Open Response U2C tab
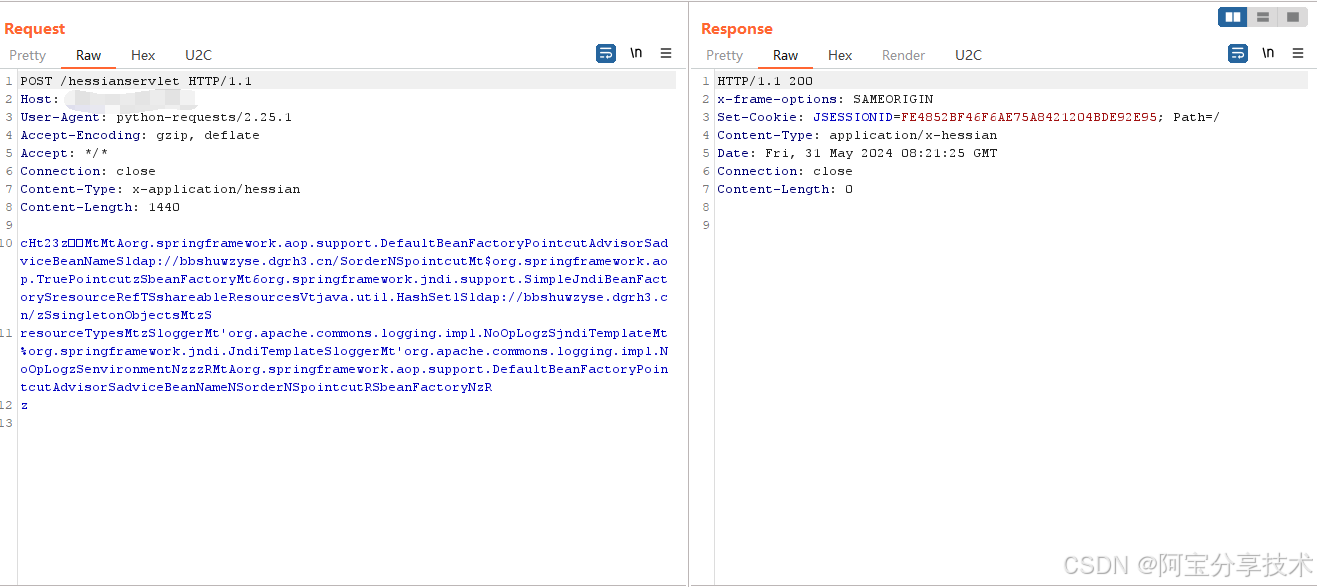This screenshot has width=1317, height=587. point(968,55)
